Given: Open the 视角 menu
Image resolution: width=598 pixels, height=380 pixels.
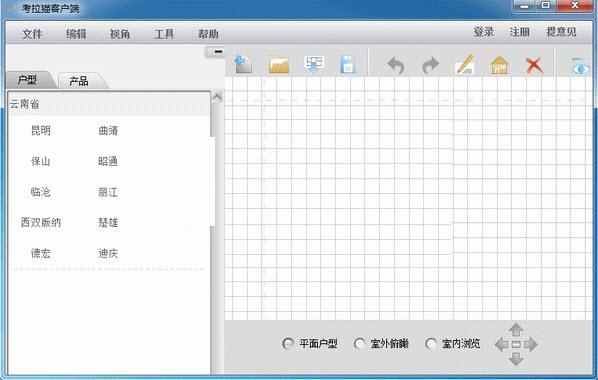Looking at the screenshot, I should point(120,34).
